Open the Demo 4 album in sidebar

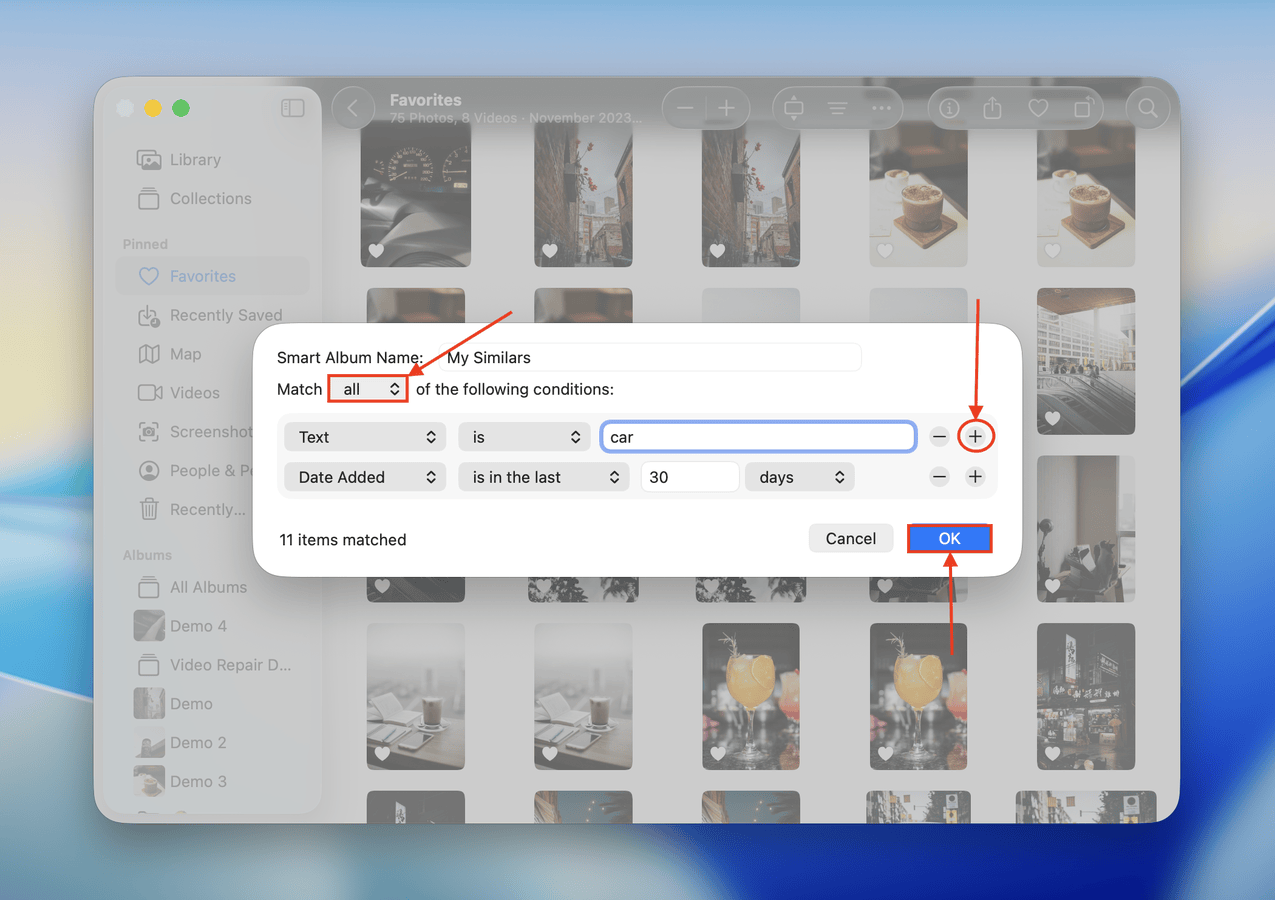tap(197, 626)
